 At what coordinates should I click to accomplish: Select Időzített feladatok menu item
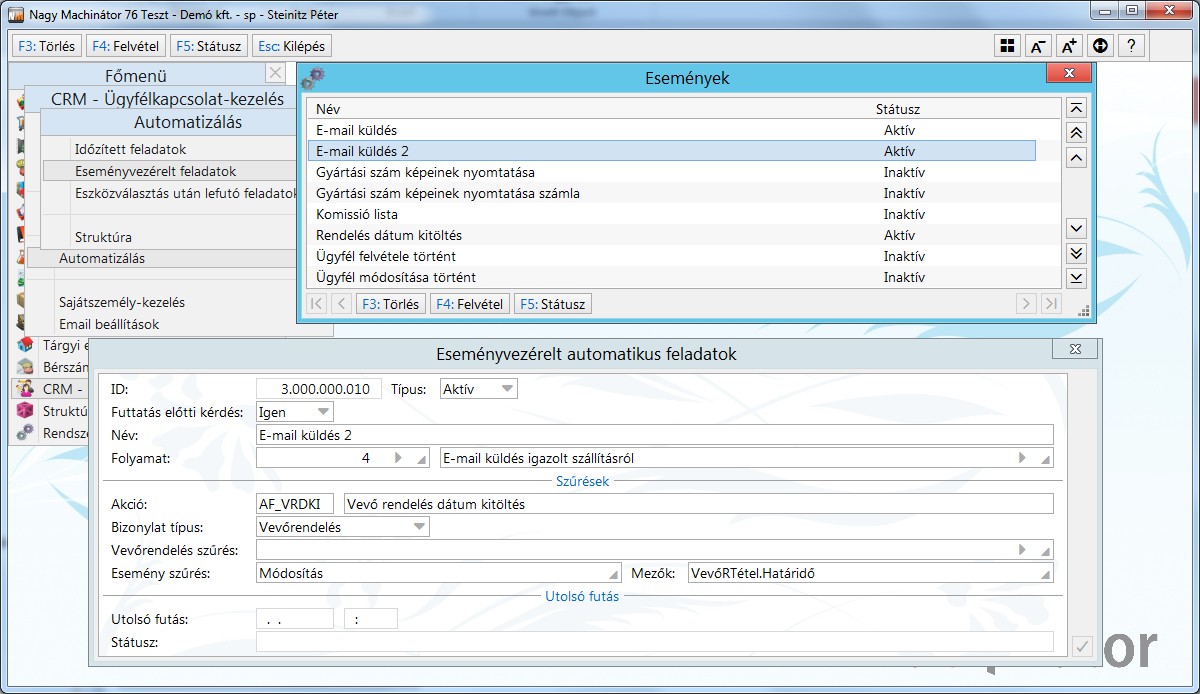(x=130, y=149)
